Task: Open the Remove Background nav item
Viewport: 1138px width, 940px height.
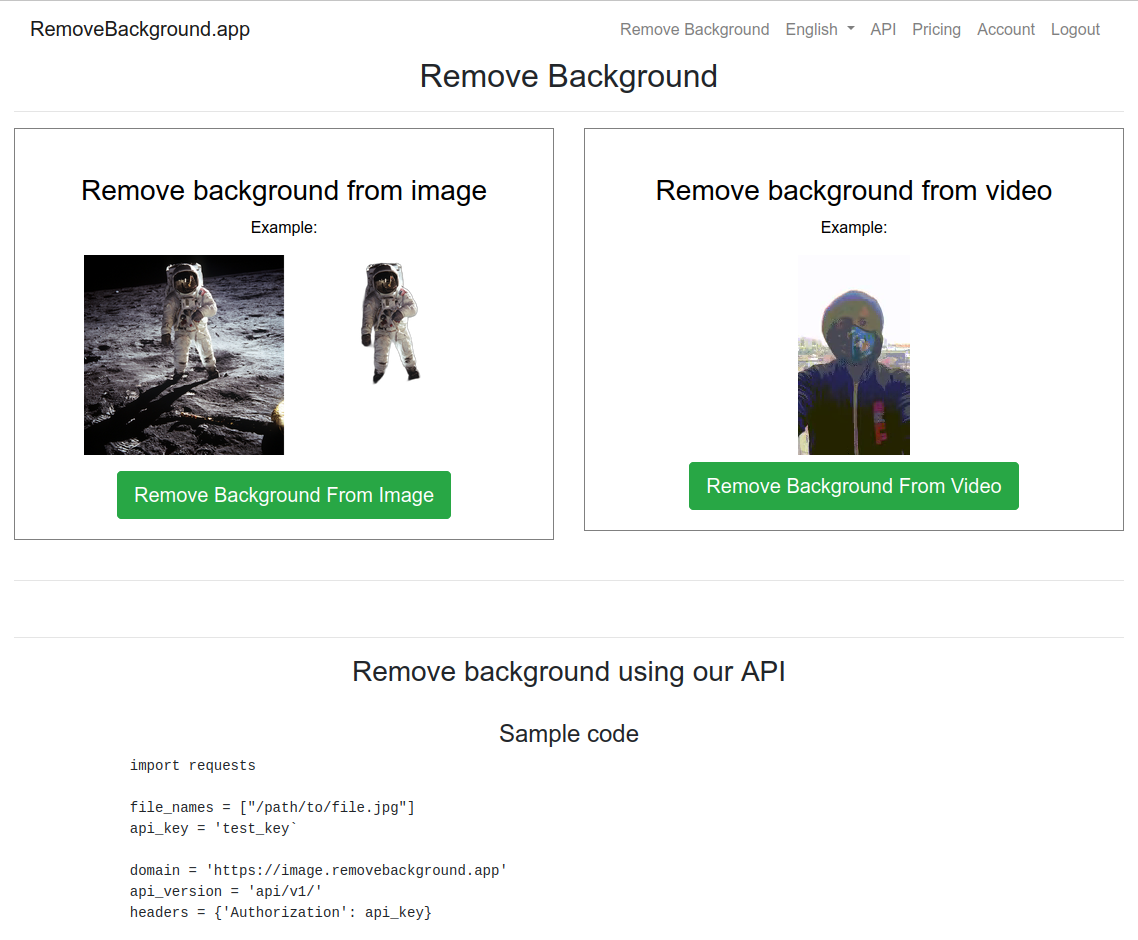Action: click(x=694, y=29)
